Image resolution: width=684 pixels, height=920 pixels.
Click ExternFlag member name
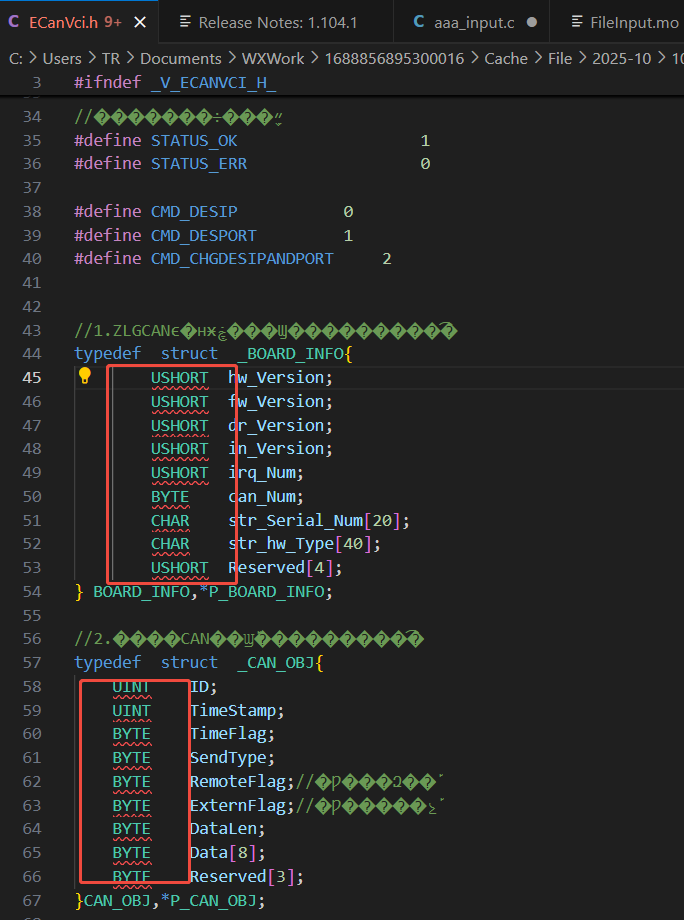pos(238,806)
